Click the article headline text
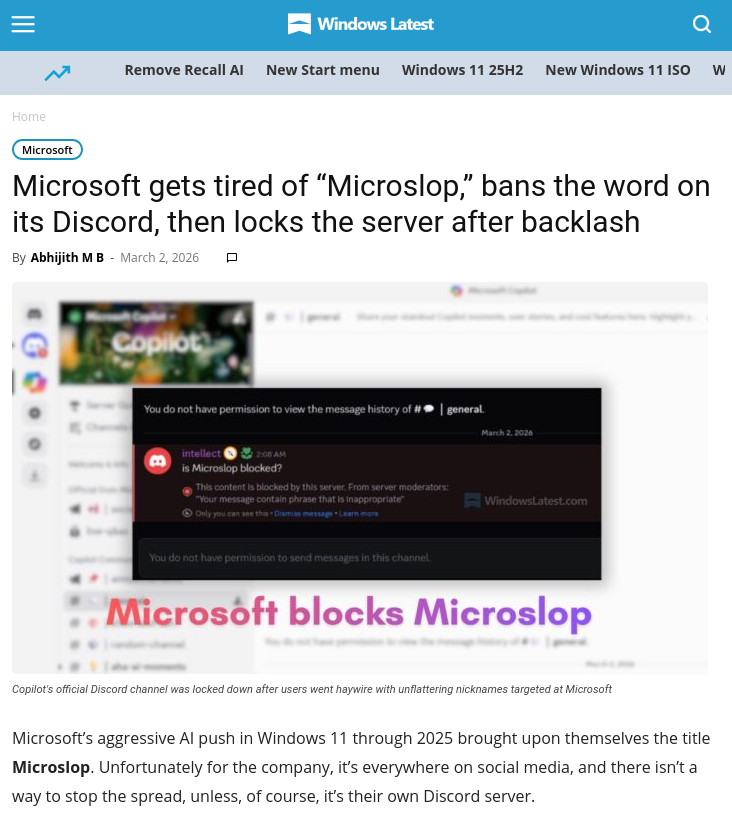Viewport: 732px width, 823px height. pos(361,204)
